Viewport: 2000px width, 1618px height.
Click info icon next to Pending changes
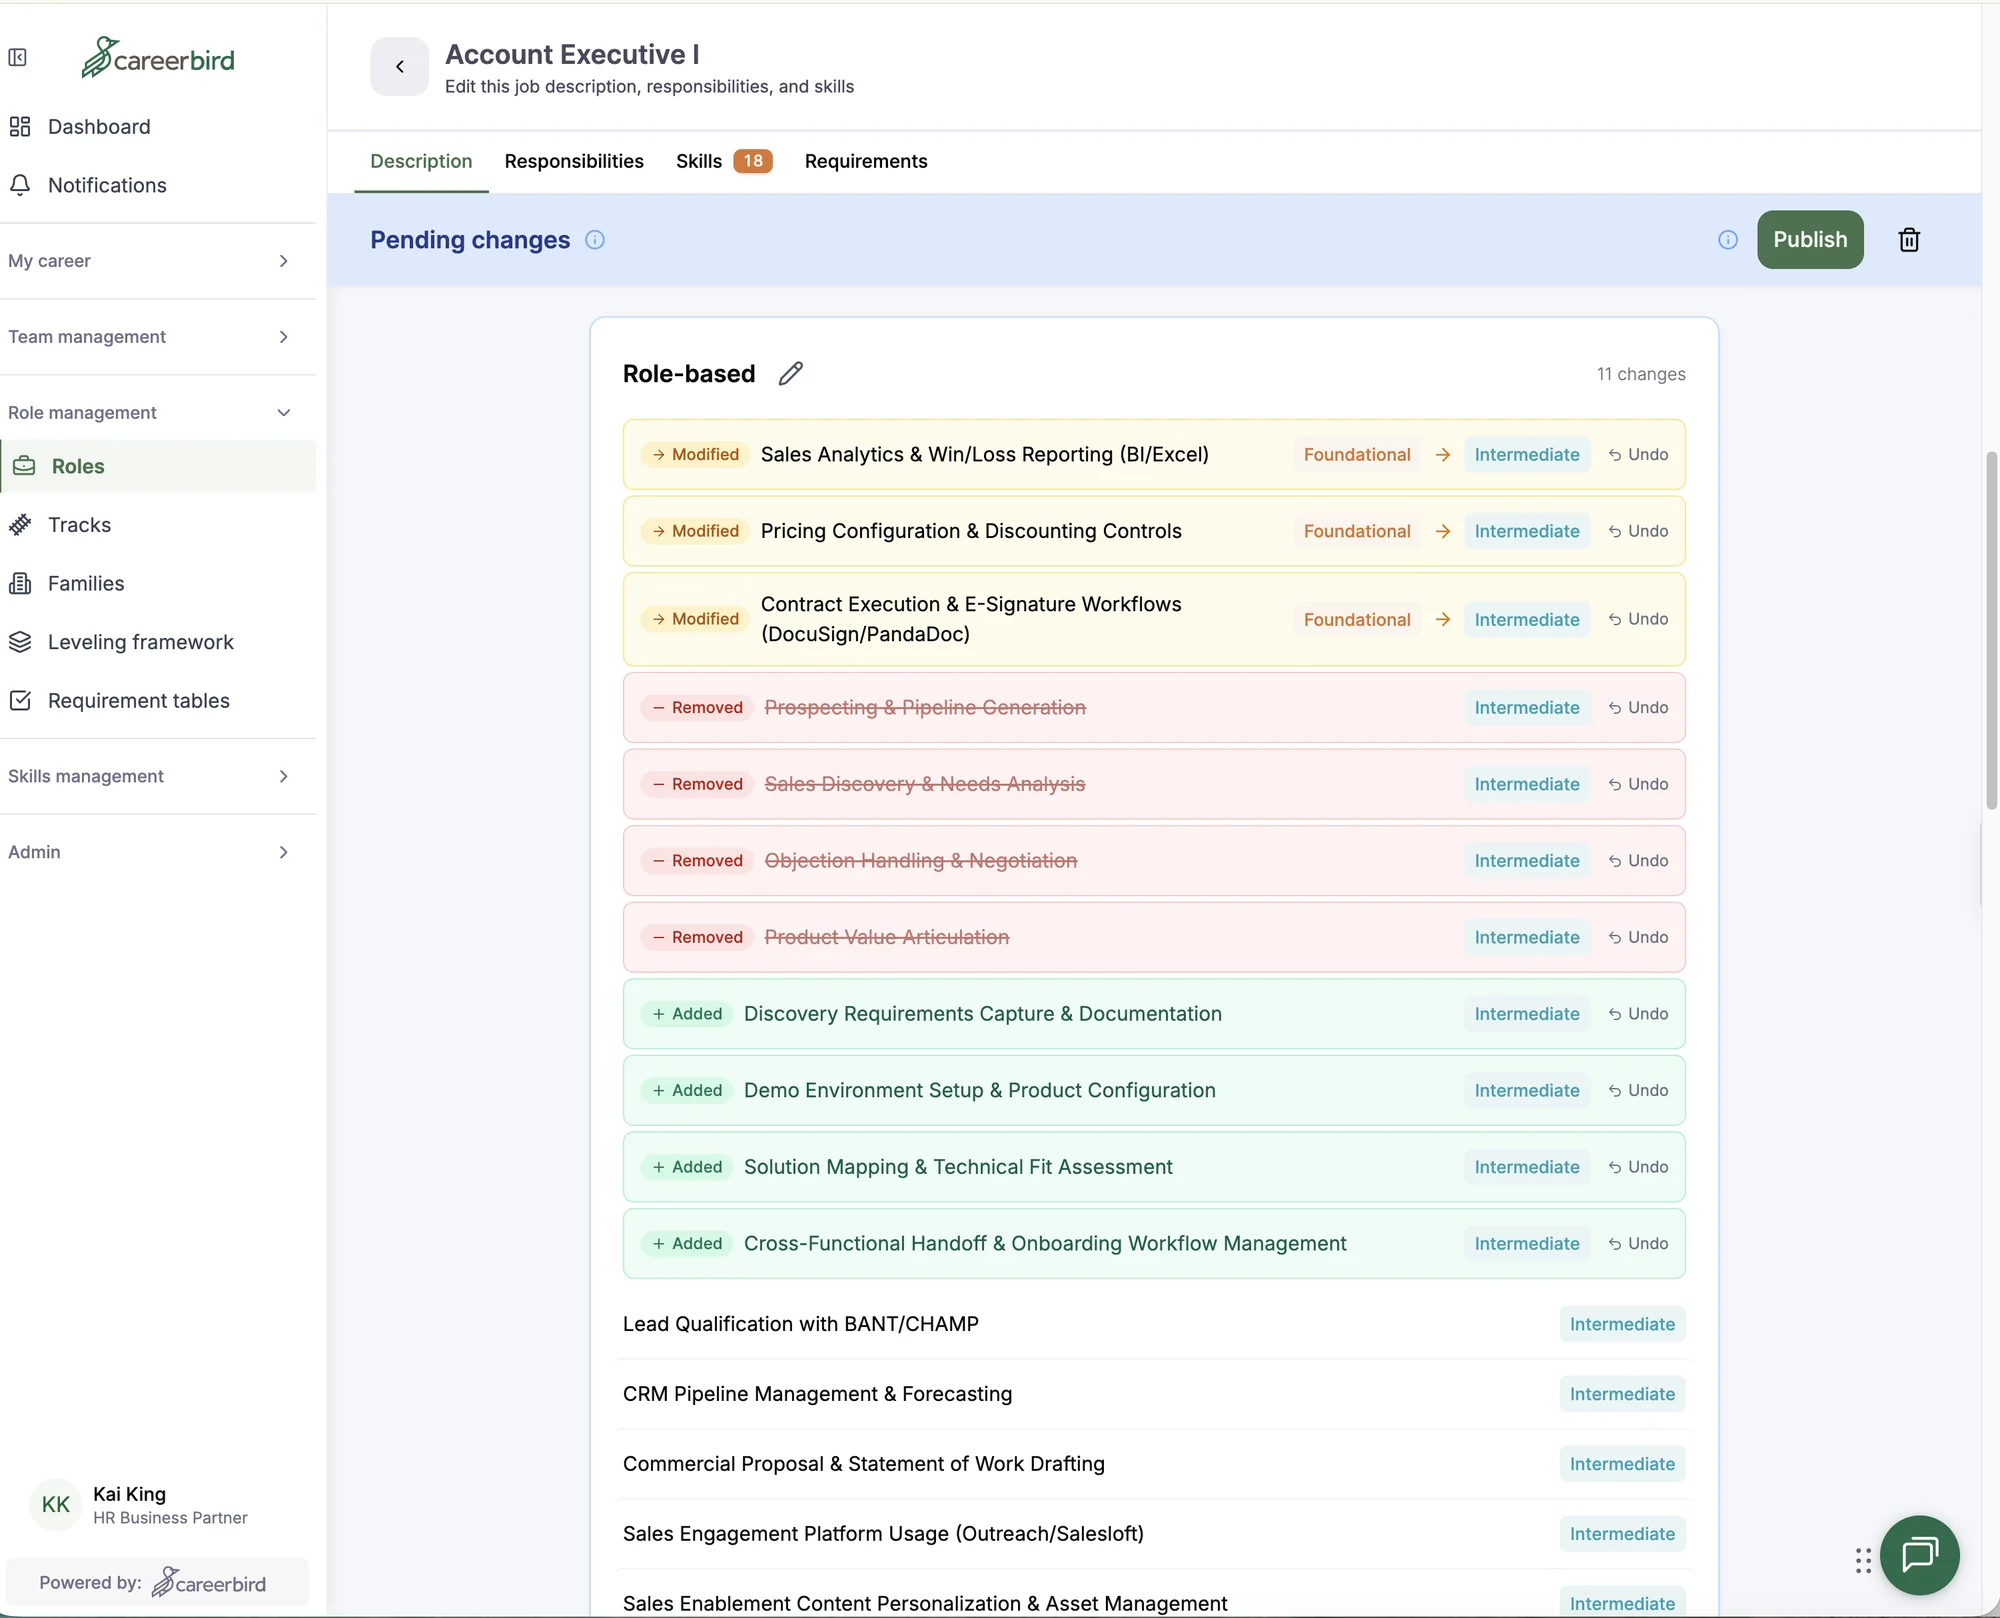click(595, 240)
